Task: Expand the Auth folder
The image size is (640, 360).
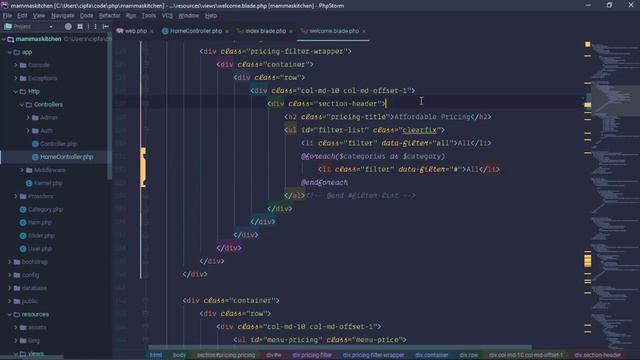Action: pyautogui.click(x=29, y=131)
